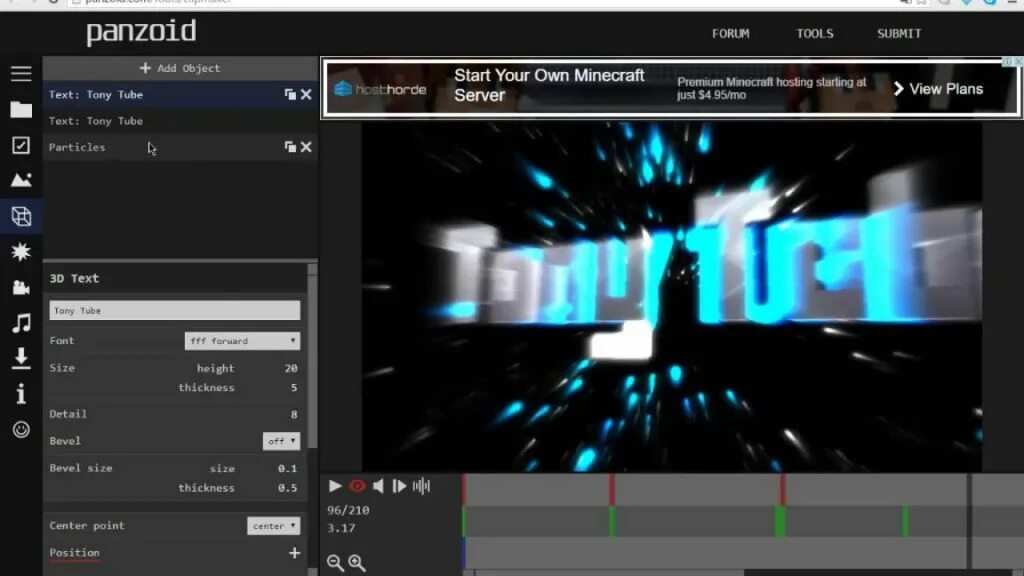The width and height of the screenshot is (1024, 576).
Task: Open the Bevel off dropdown
Action: click(x=281, y=441)
